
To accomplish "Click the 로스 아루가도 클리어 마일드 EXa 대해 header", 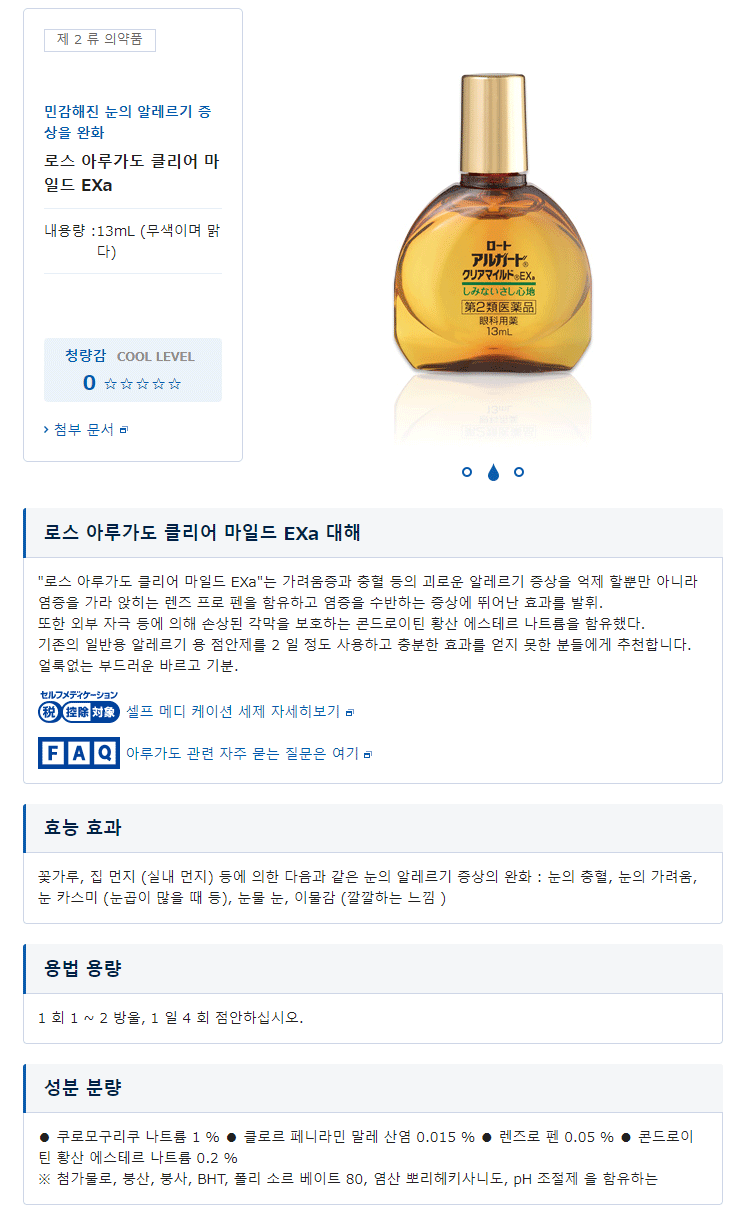I will click(373, 532).
